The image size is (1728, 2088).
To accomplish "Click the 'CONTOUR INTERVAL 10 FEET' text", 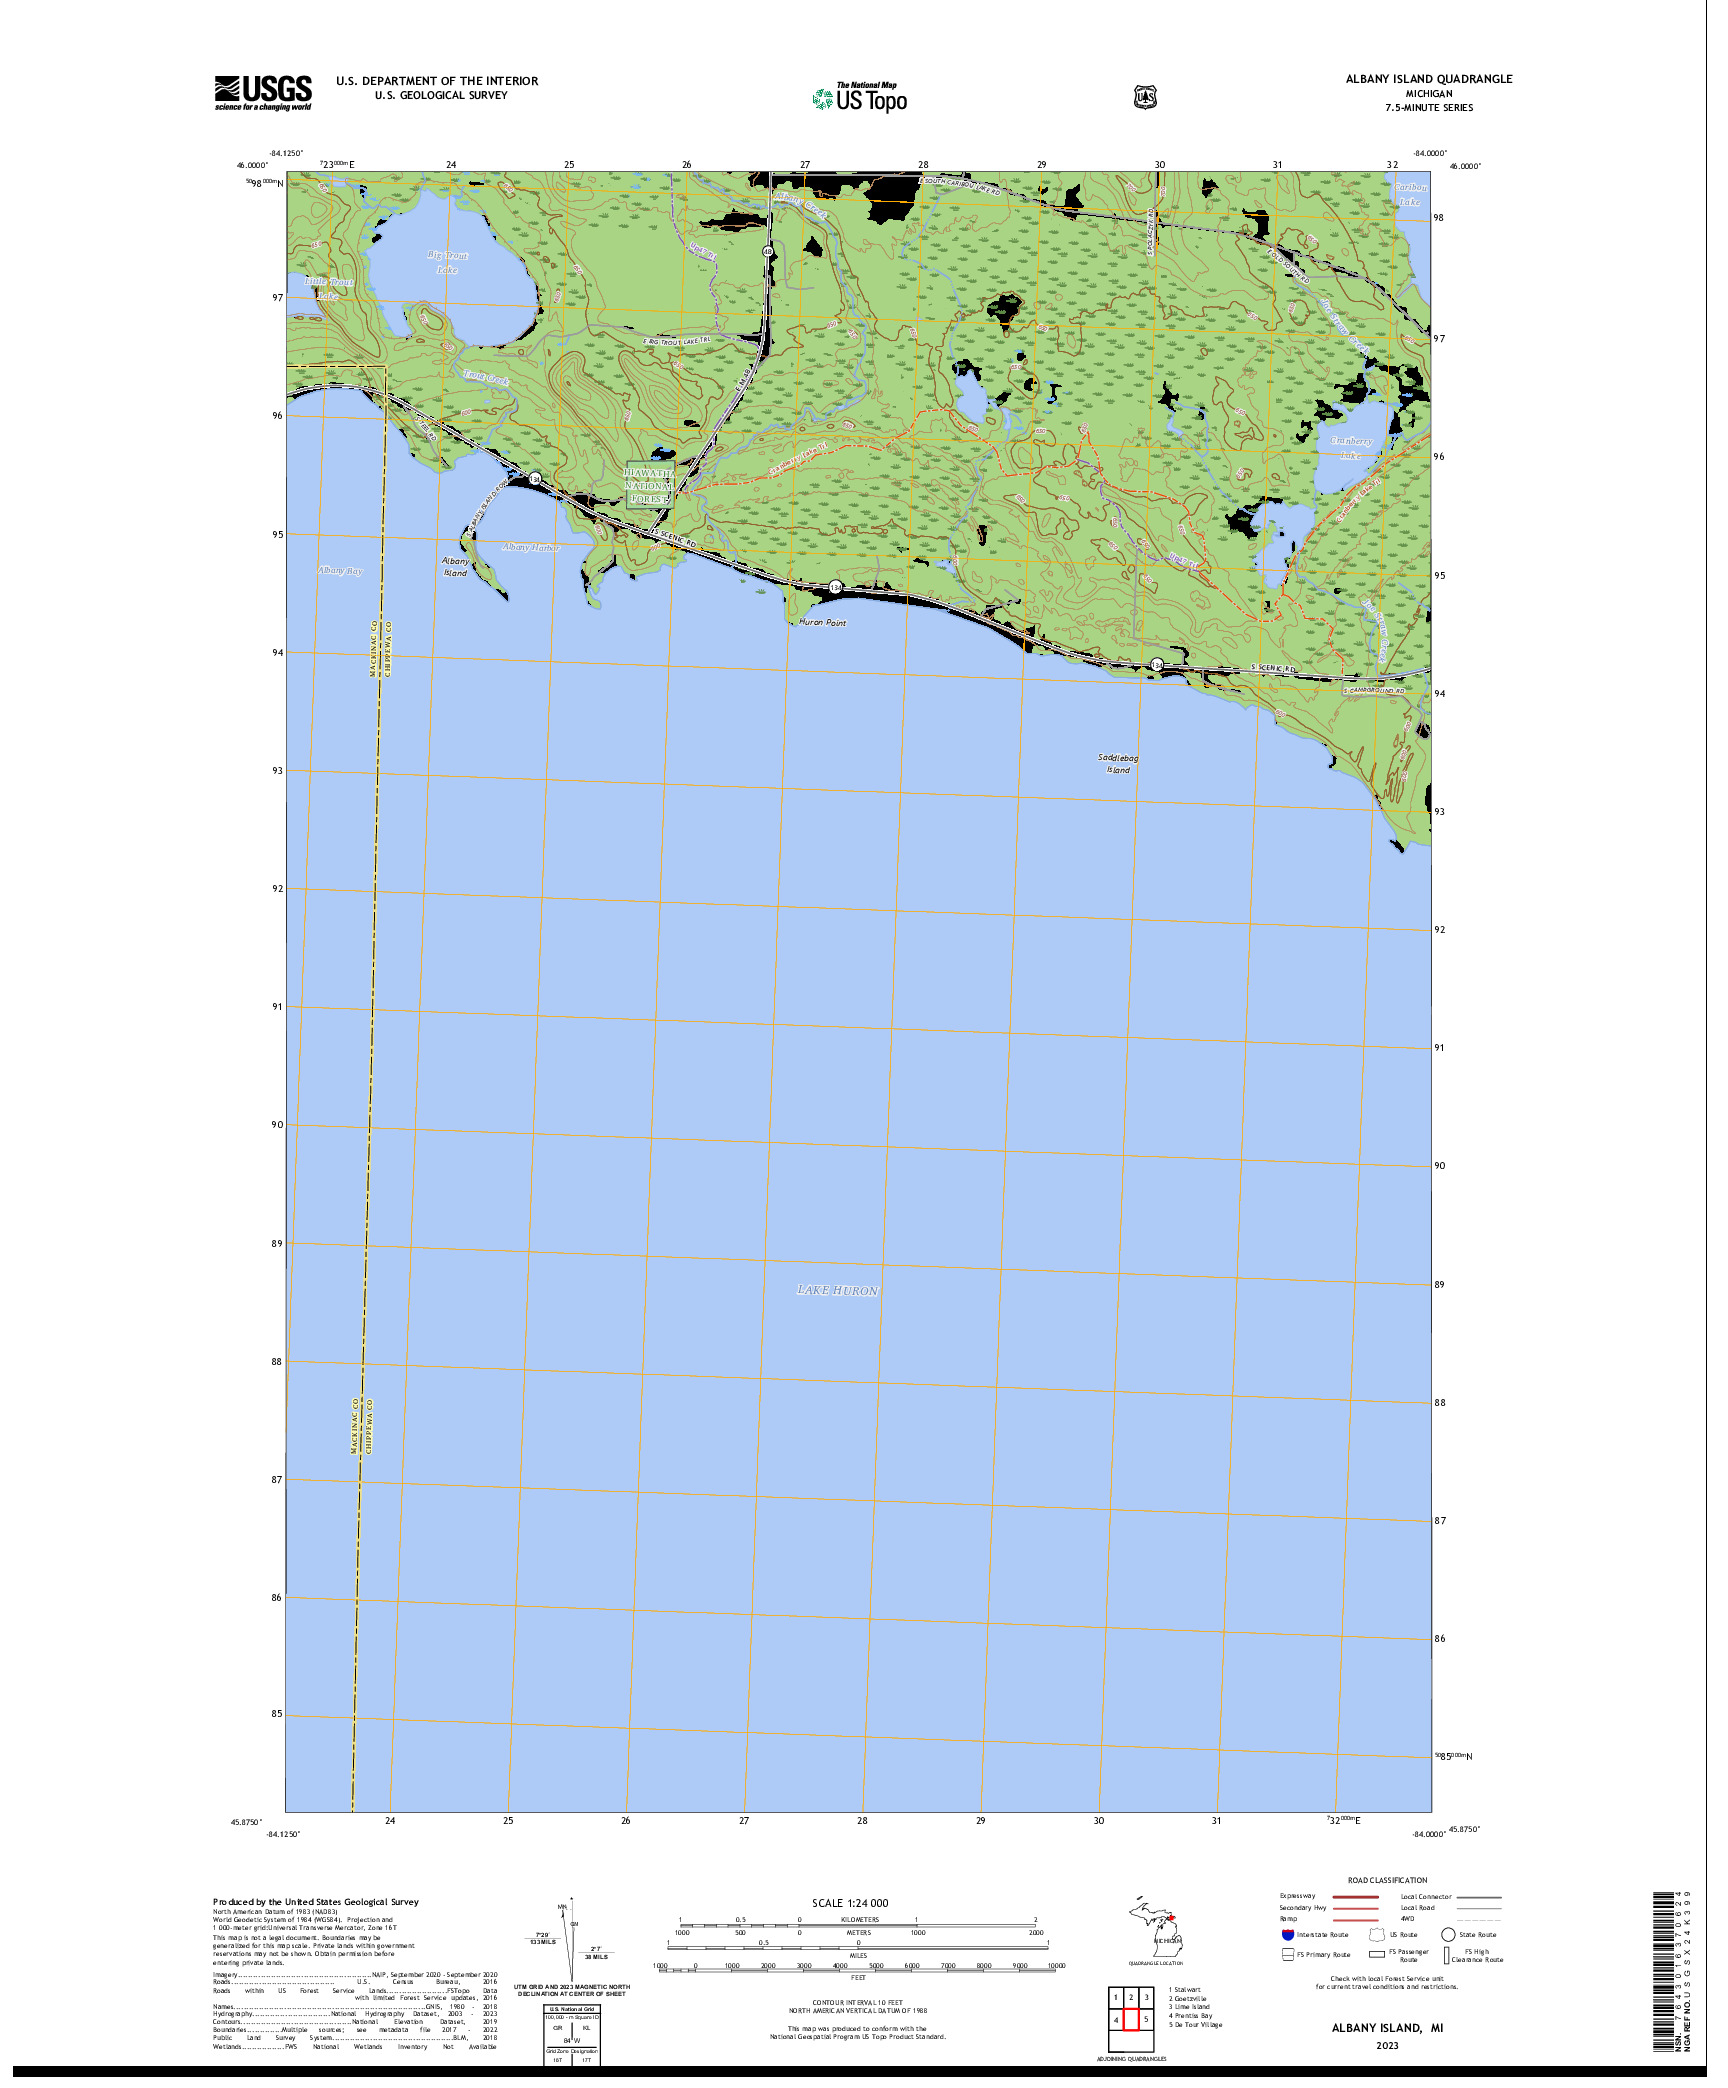I will (x=857, y=2002).
